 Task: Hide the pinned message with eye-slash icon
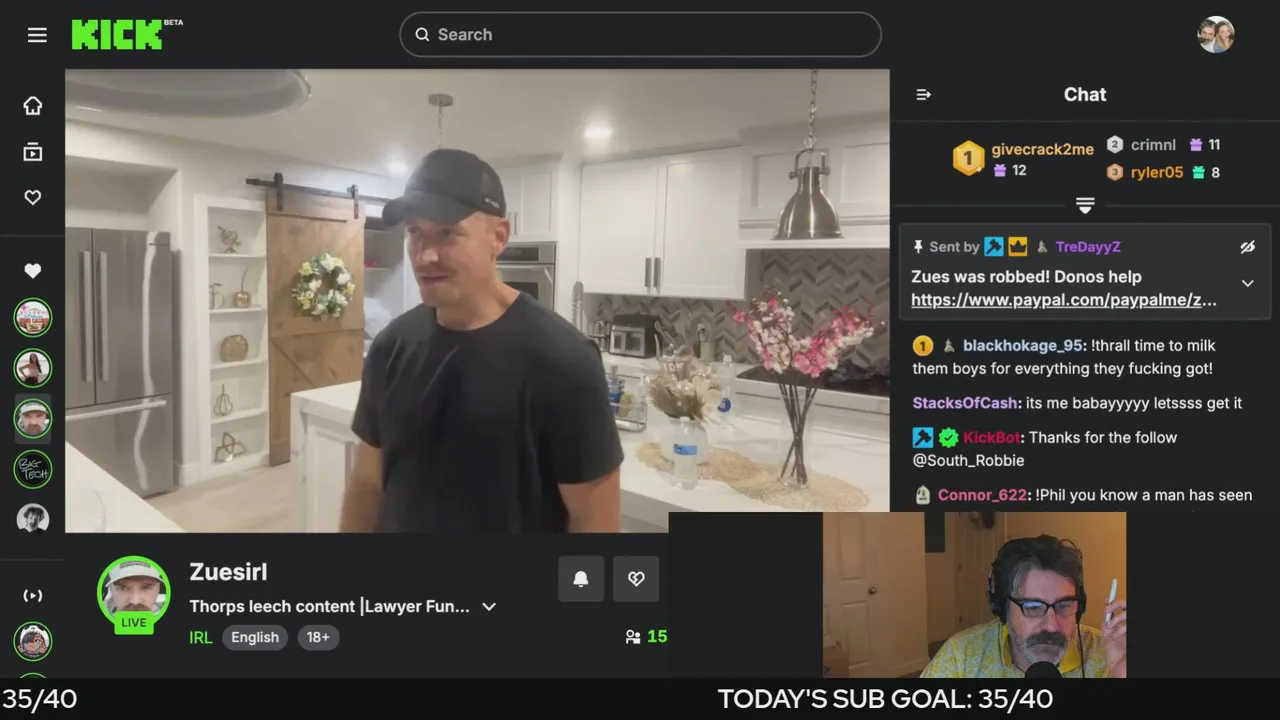click(x=1247, y=247)
